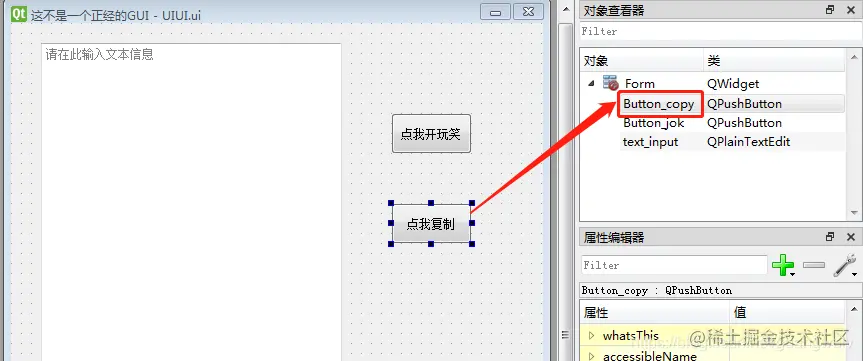This screenshot has height=361, width=863.
Task: Click into the 请在此输入文本信息 text area
Action: tap(192, 202)
